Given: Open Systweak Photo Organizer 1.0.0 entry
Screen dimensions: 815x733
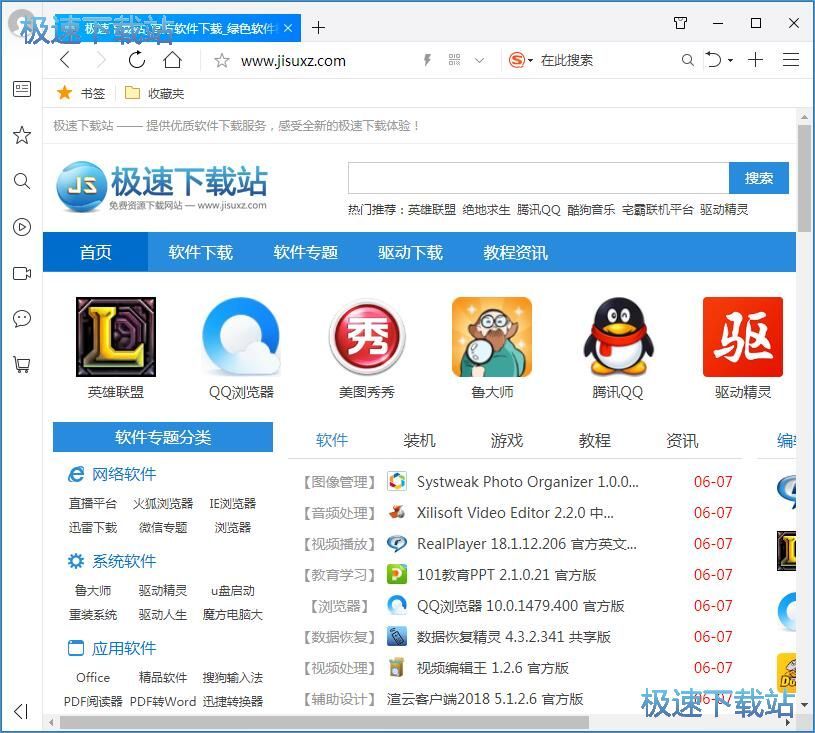Looking at the screenshot, I should [x=528, y=482].
